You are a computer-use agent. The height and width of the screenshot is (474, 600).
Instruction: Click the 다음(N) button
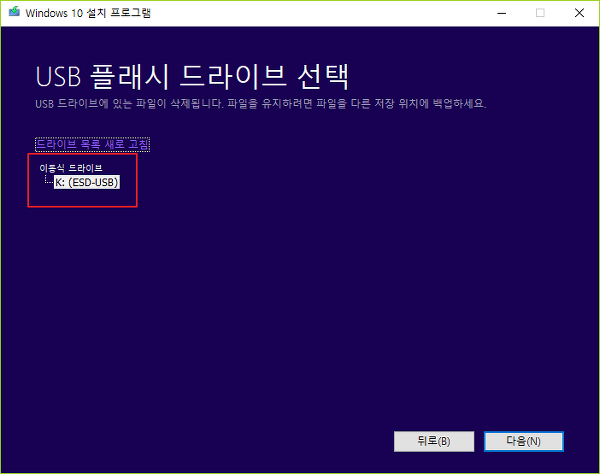coord(523,441)
